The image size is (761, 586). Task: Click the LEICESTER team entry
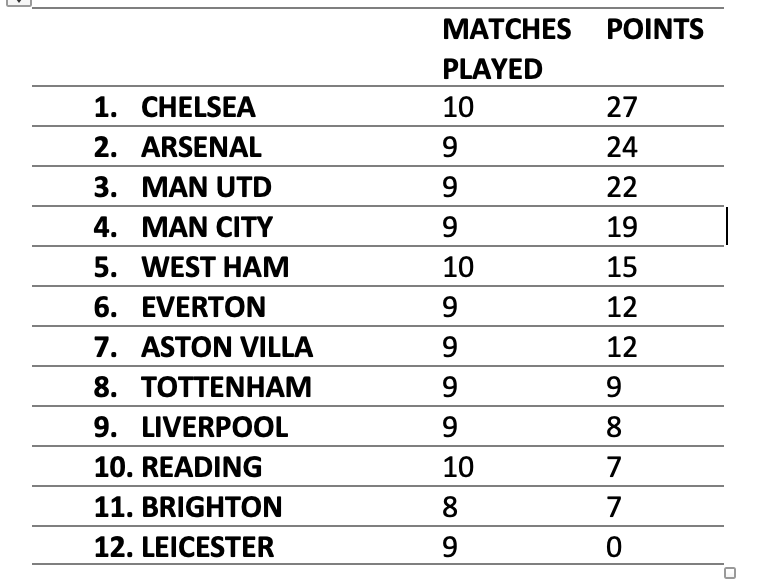pyautogui.click(x=208, y=547)
